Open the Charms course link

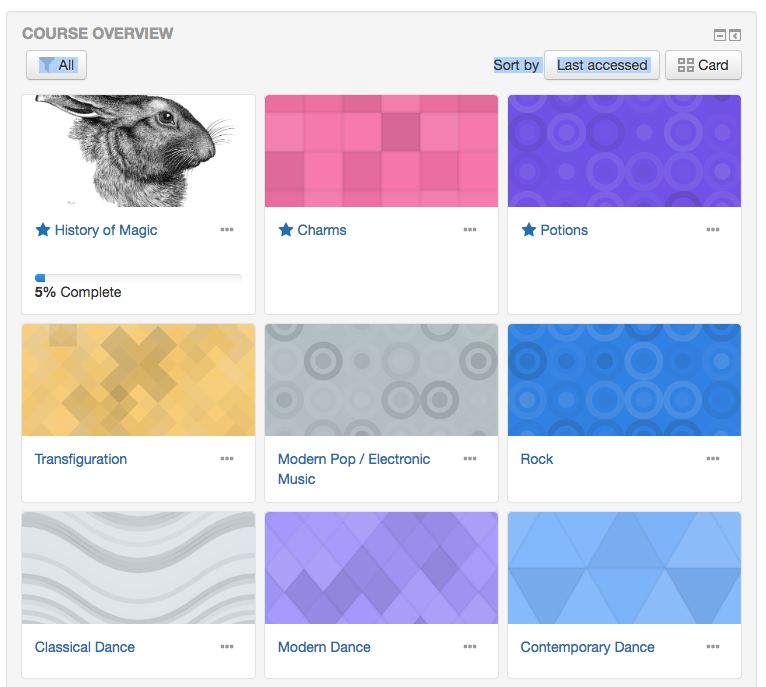tap(322, 230)
